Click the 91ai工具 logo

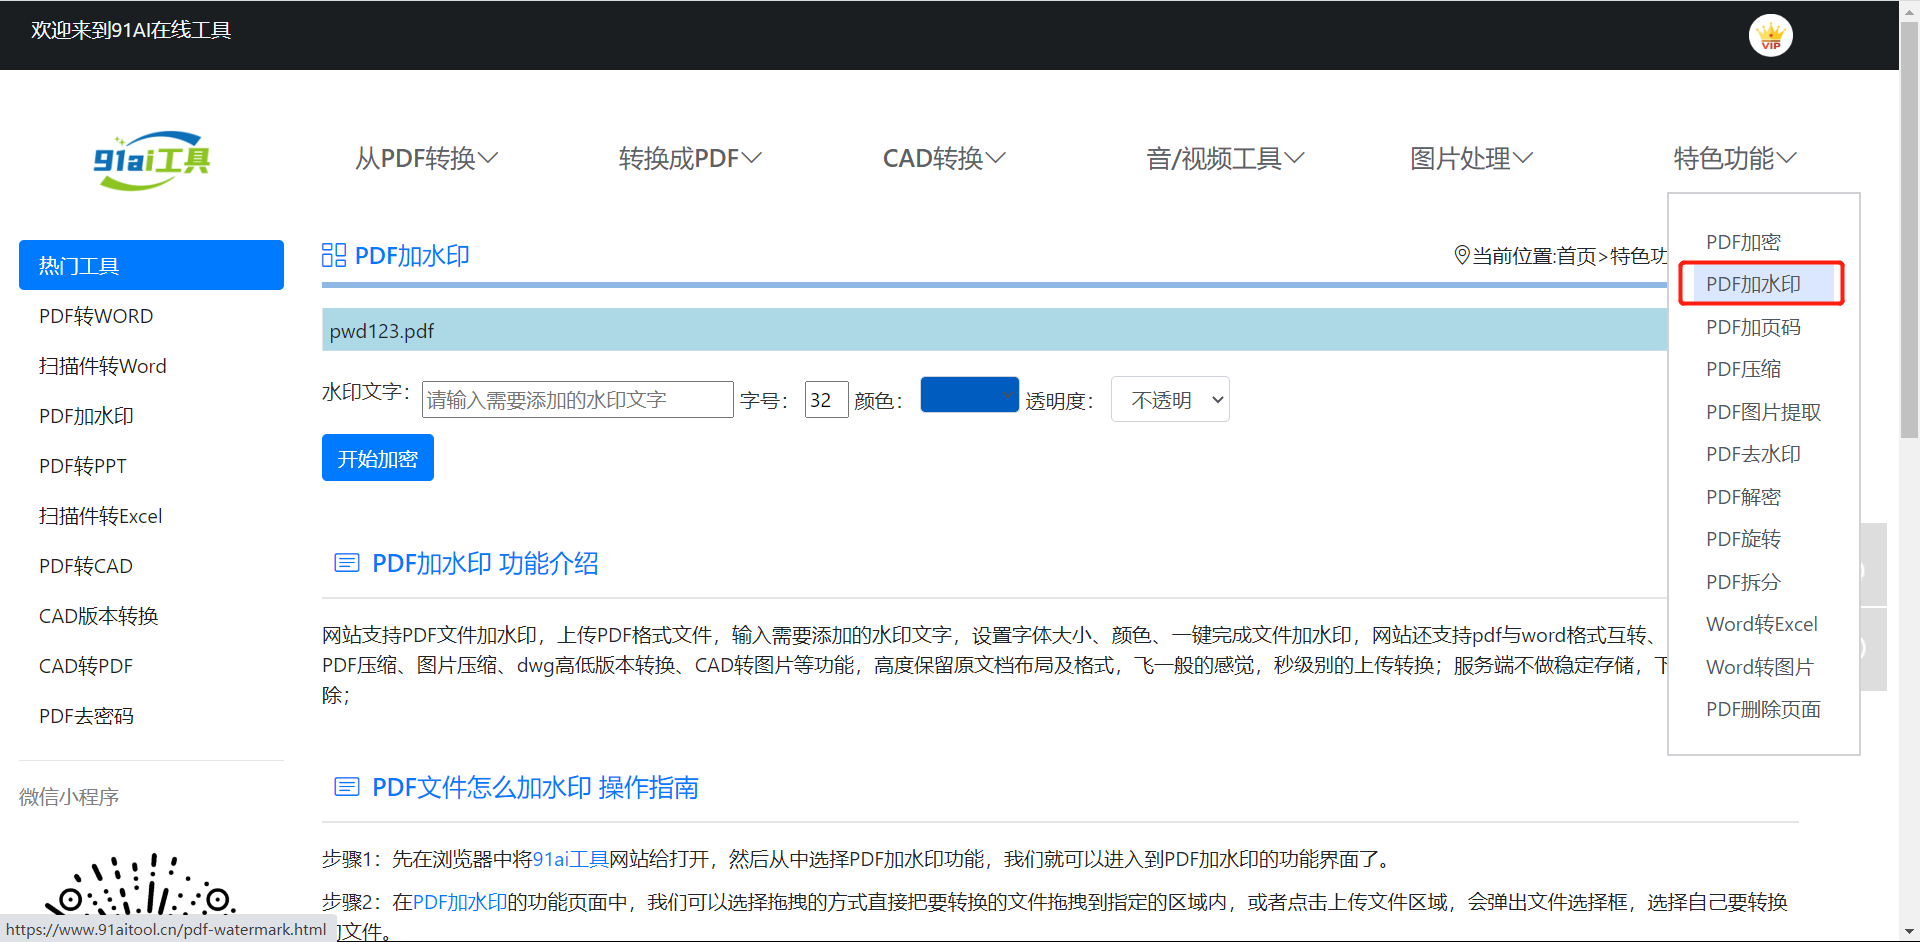[152, 160]
